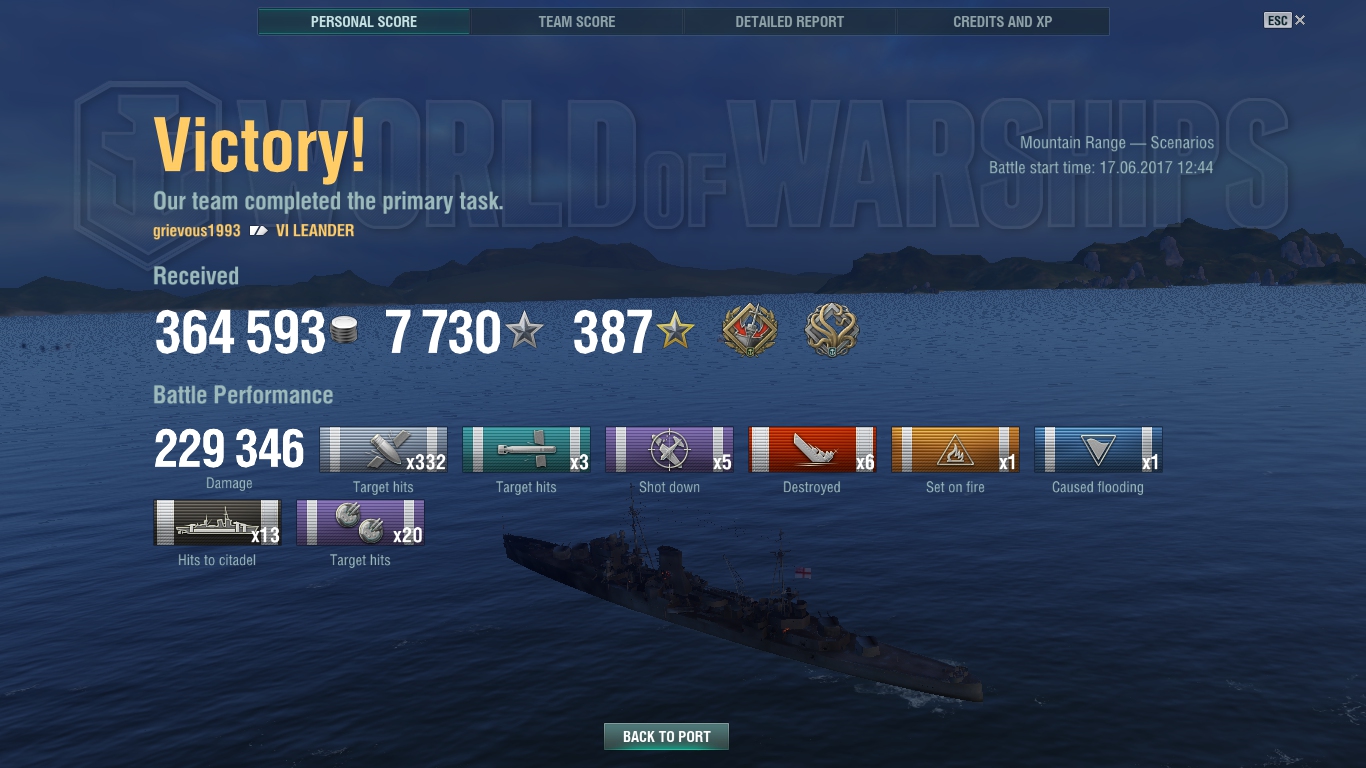1366x768 pixels.
Task: Click the grey XP star icon
Action: pos(524,330)
